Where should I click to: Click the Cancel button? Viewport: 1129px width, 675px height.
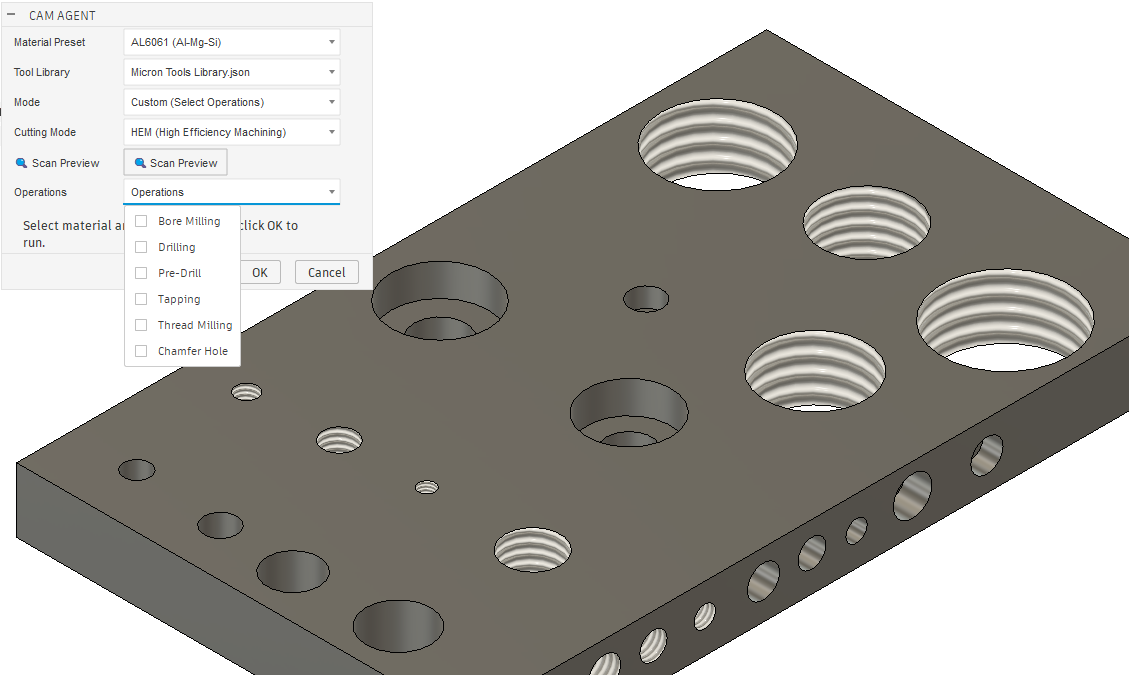point(326,272)
